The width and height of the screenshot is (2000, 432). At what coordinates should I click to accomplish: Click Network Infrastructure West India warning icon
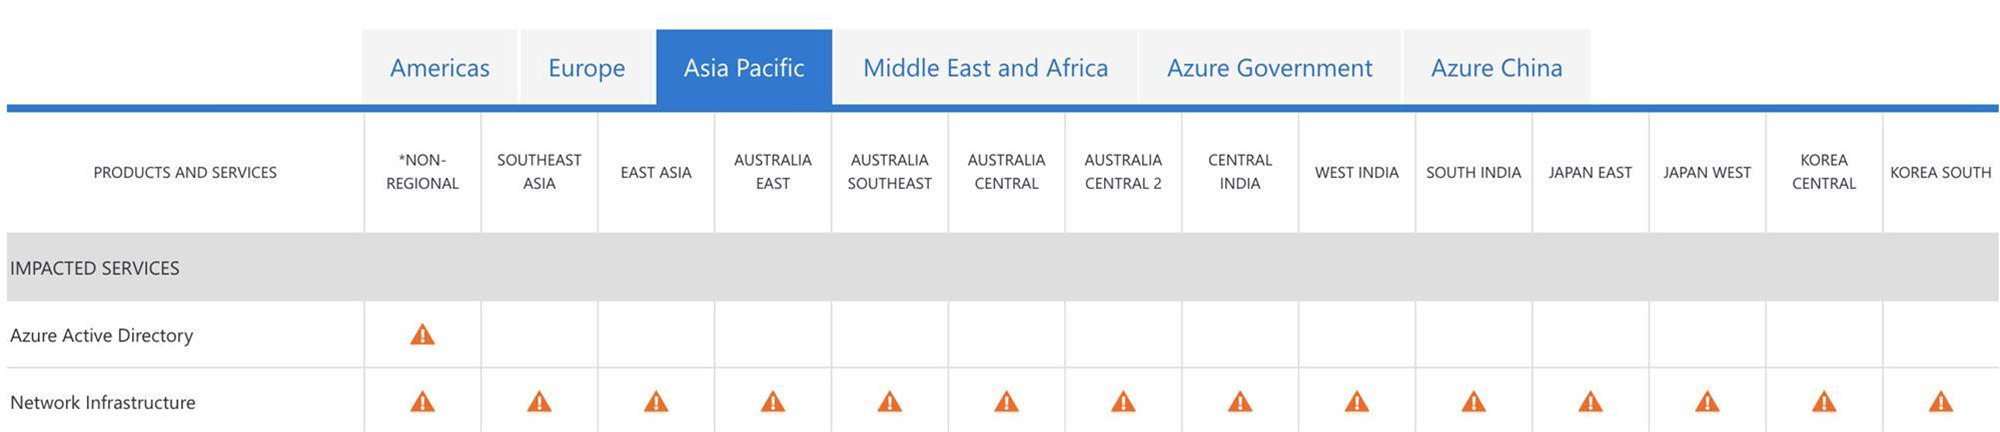point(1357,402)
